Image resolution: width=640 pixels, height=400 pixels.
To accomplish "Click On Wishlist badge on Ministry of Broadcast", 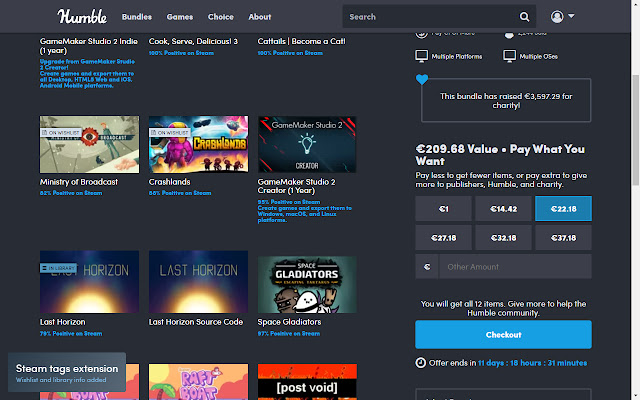I will click(61, 133).
